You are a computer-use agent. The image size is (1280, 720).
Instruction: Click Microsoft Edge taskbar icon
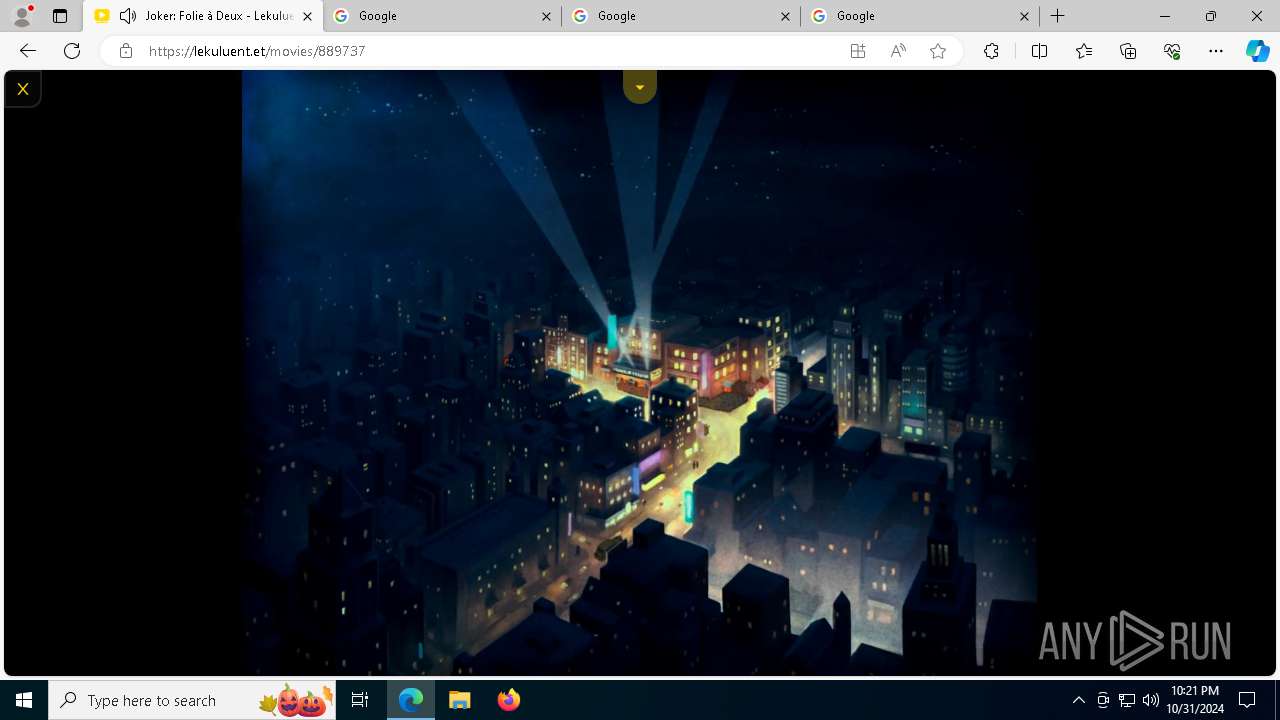click(411, 700)
